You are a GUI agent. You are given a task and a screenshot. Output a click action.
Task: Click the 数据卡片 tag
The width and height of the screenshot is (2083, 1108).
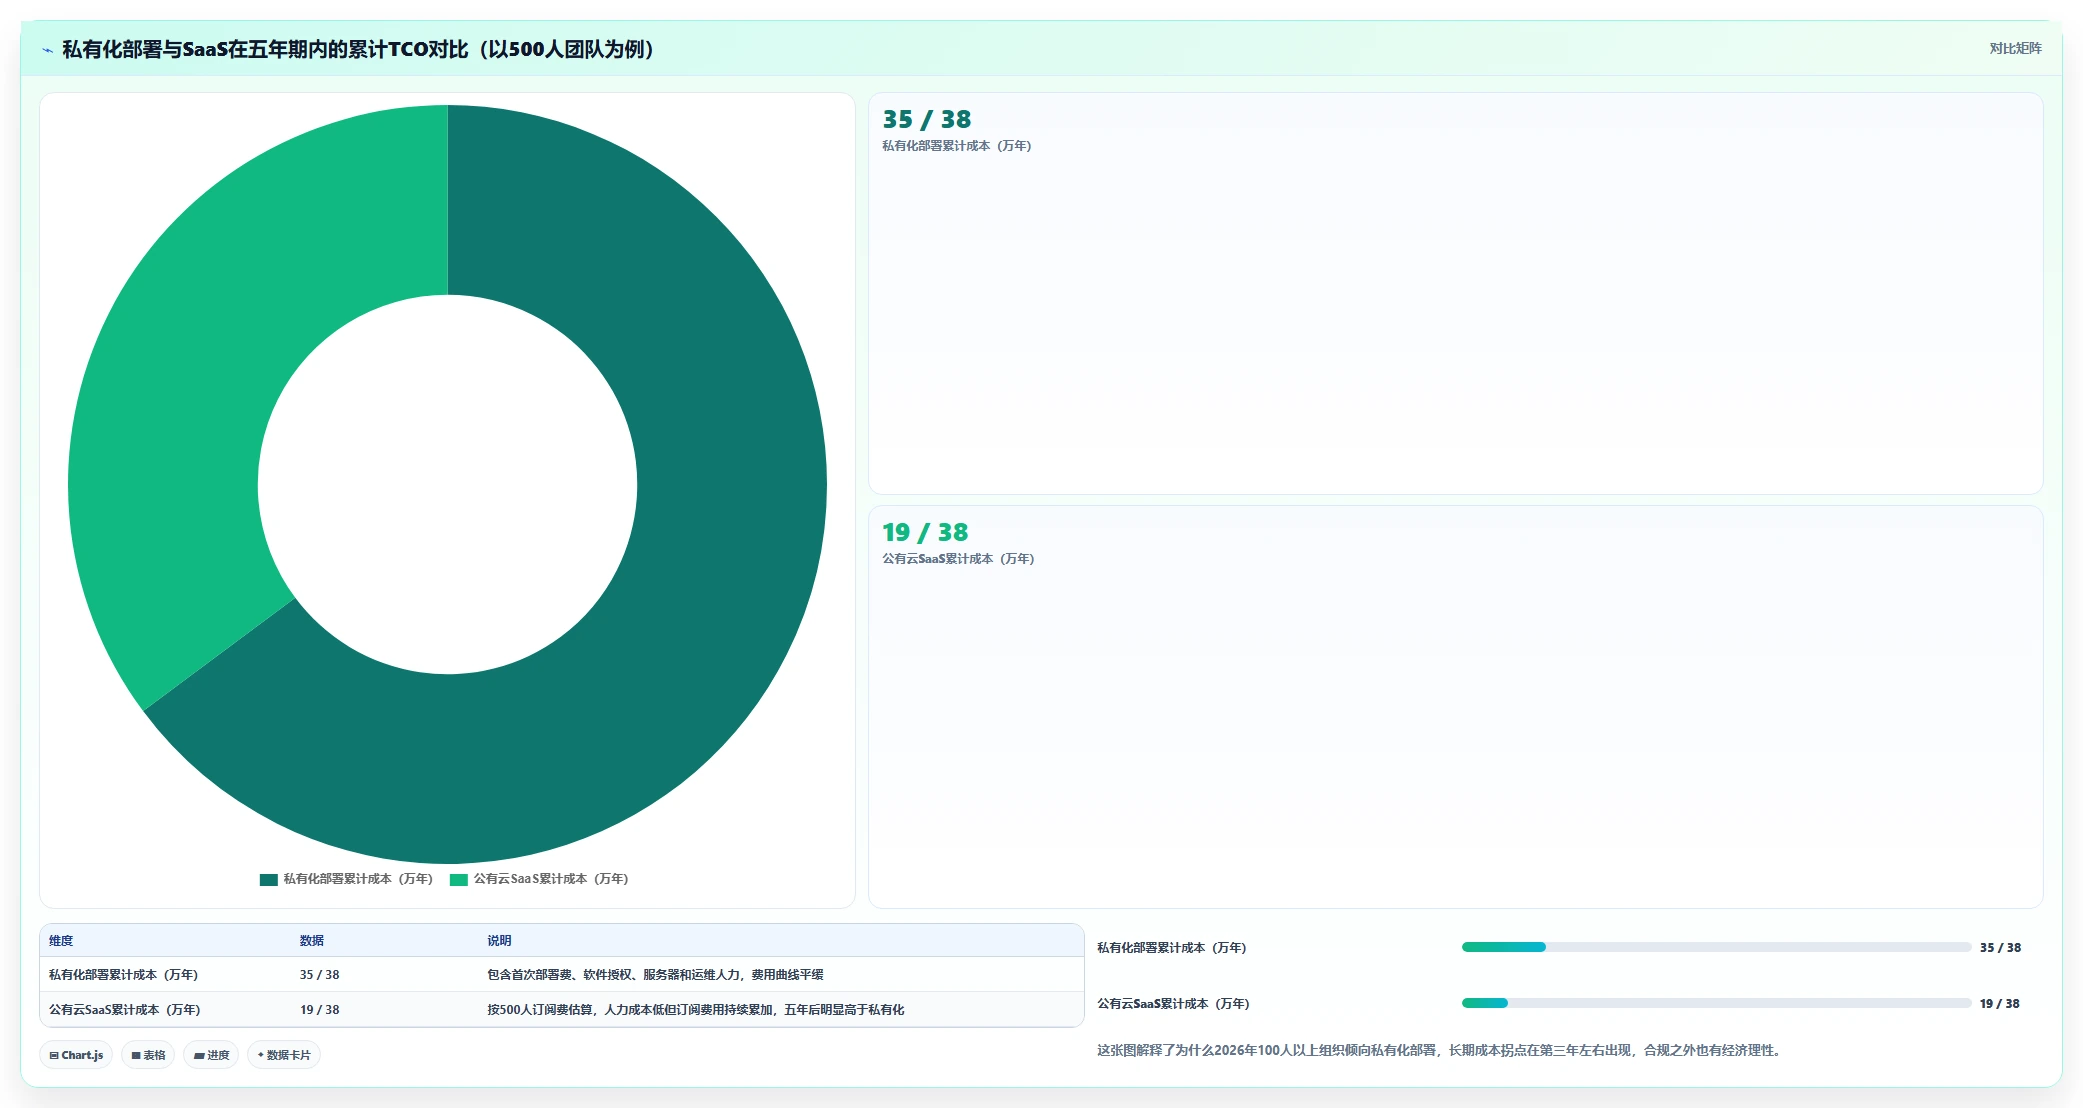(x=284, y=1055)
